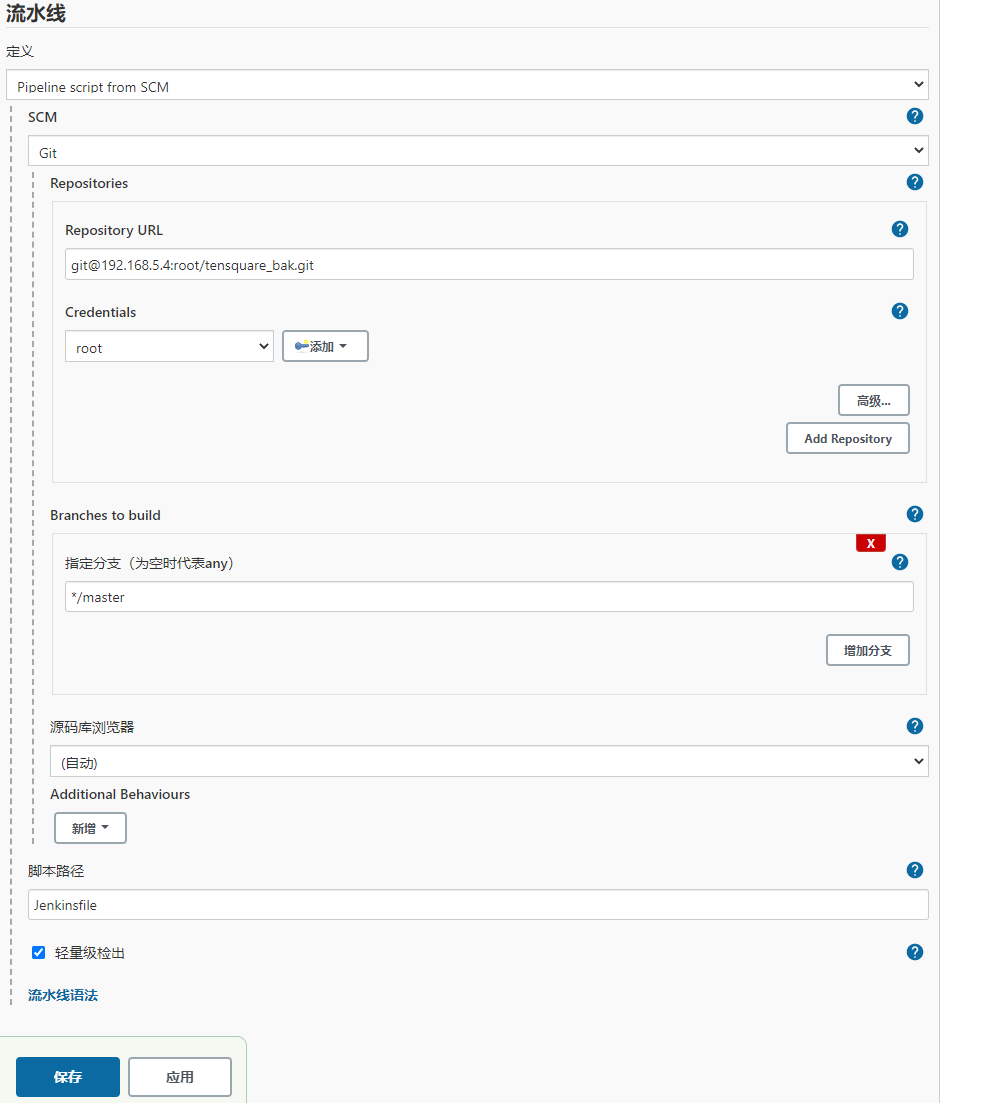
Task: Click the Repository URL input field
Action: tap(490, 264)
